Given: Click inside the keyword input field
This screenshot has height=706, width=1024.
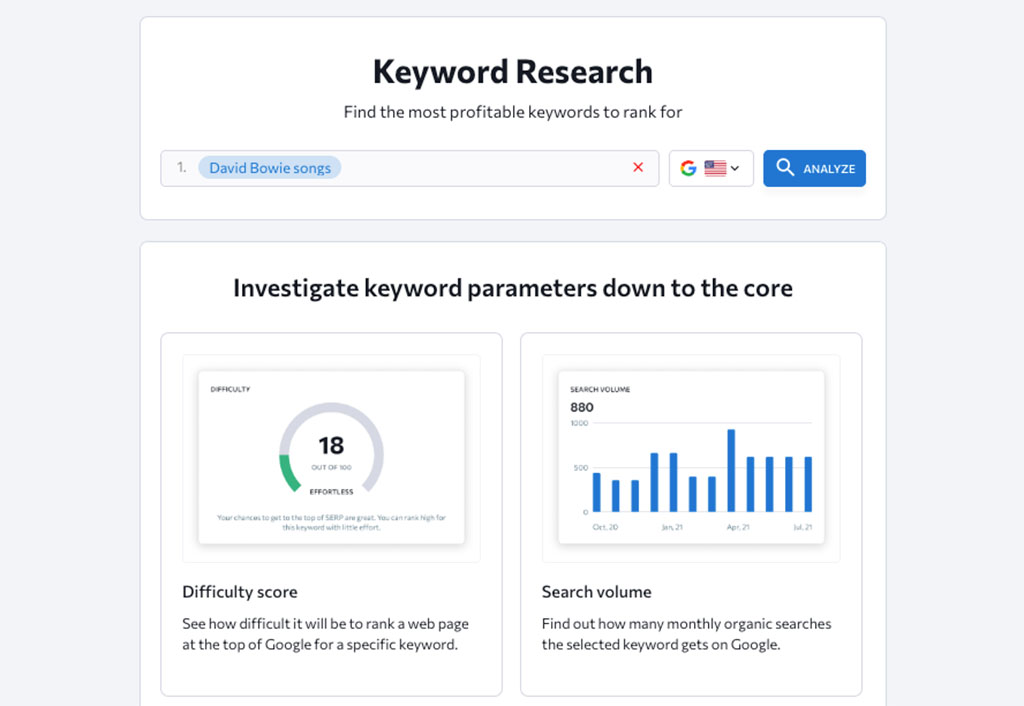Looking at the screenshot, I should coord(409,168).
